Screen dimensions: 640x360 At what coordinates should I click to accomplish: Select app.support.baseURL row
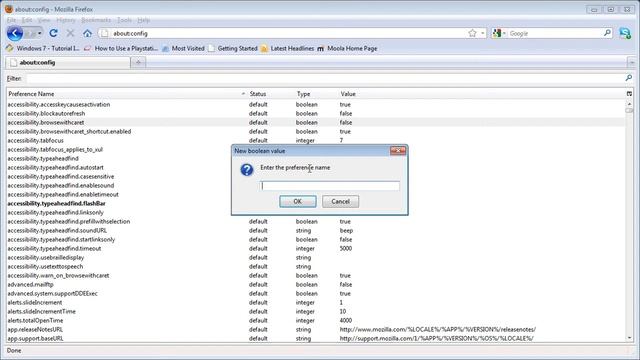(x=316, y=338)
